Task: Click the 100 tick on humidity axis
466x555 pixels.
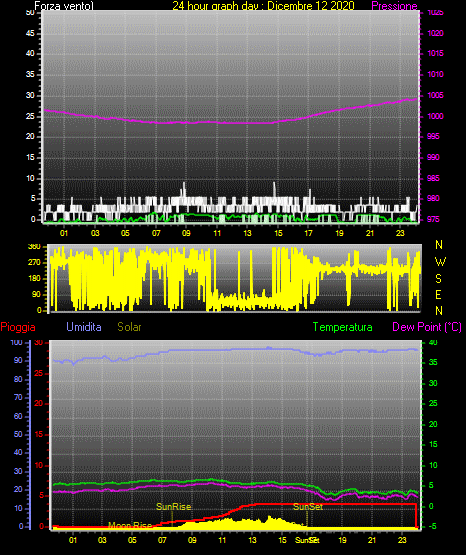Action: (x=16, y=342)
